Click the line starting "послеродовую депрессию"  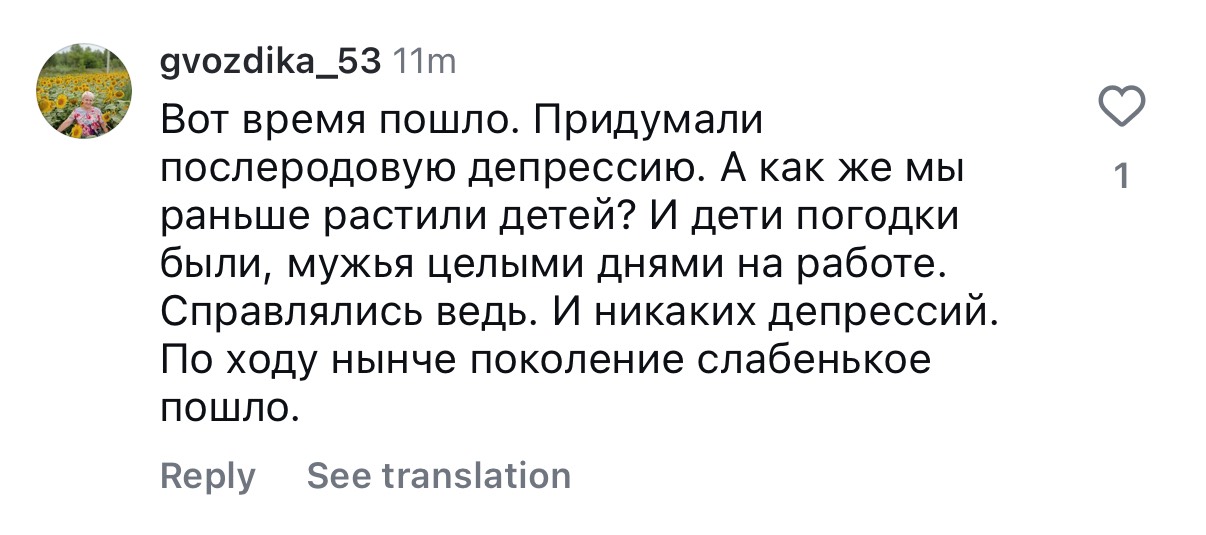click(561, 170)
